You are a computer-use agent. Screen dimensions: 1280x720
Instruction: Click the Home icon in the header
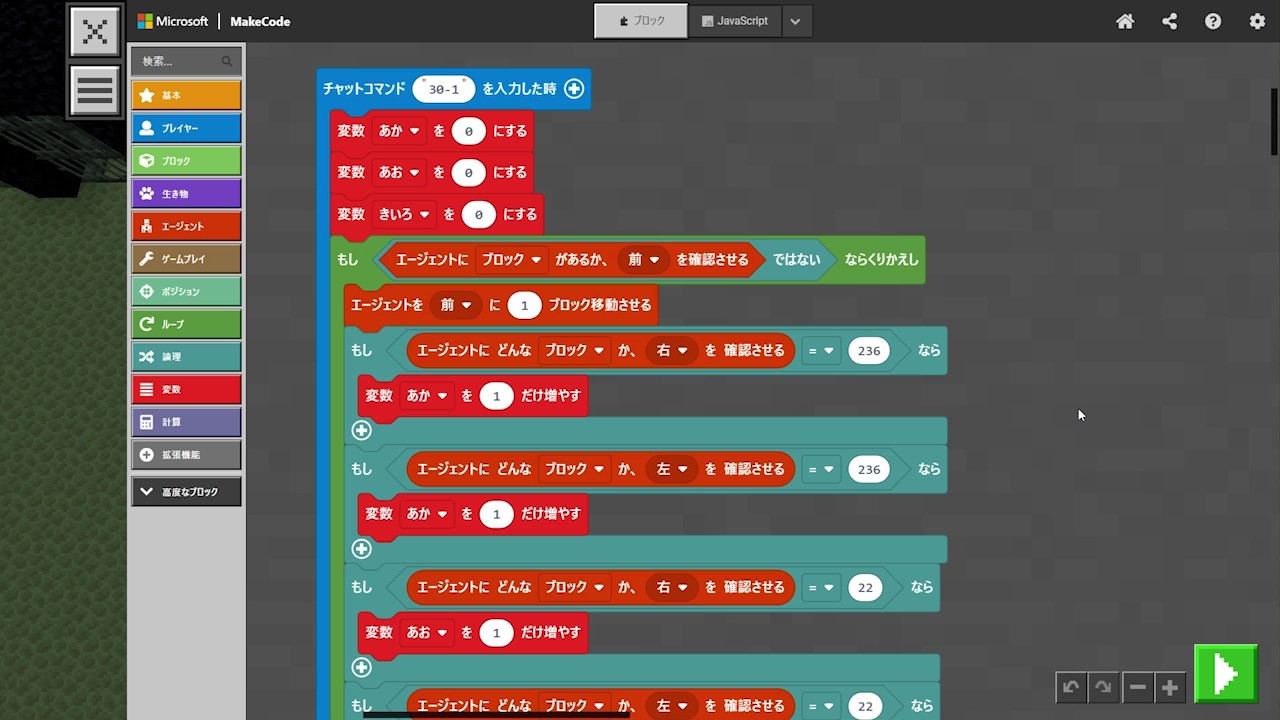(x=1125, y=21)
